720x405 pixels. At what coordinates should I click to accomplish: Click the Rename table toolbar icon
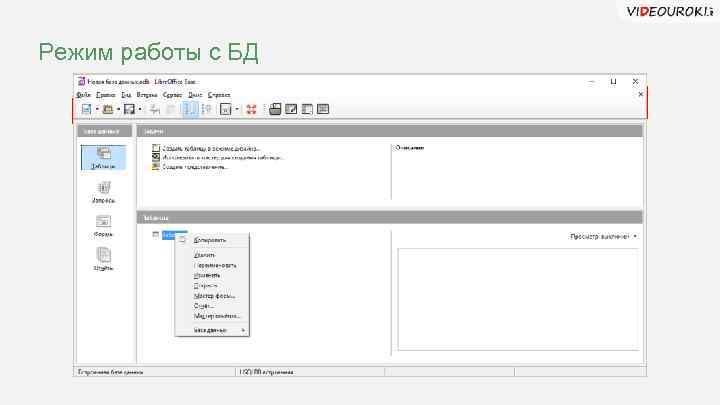[x=323, y=109]
